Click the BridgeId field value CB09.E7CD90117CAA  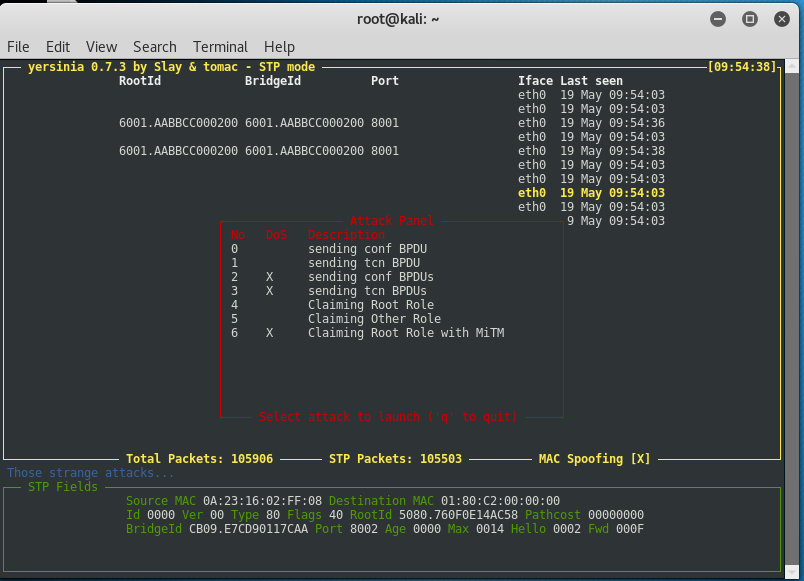coord(249,529)
